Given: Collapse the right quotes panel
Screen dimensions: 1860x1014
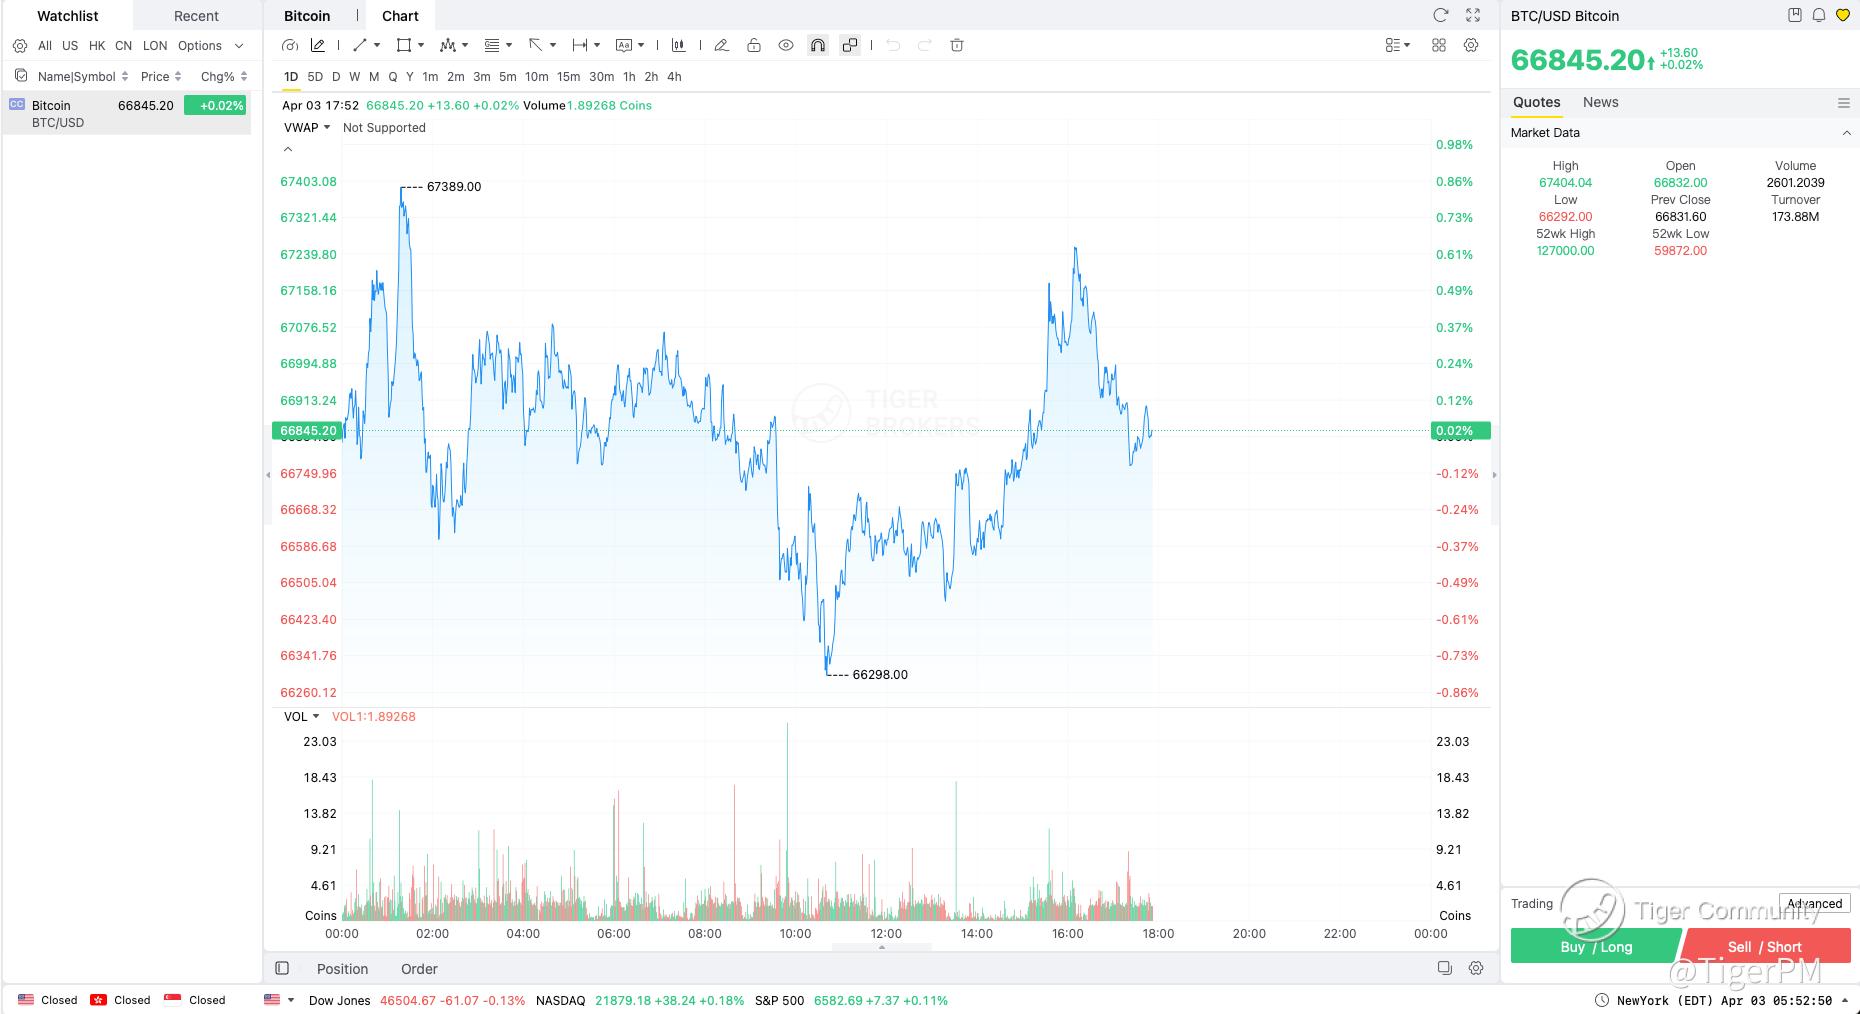Looking at the screenshot, I should click(x=1495, y=475).
